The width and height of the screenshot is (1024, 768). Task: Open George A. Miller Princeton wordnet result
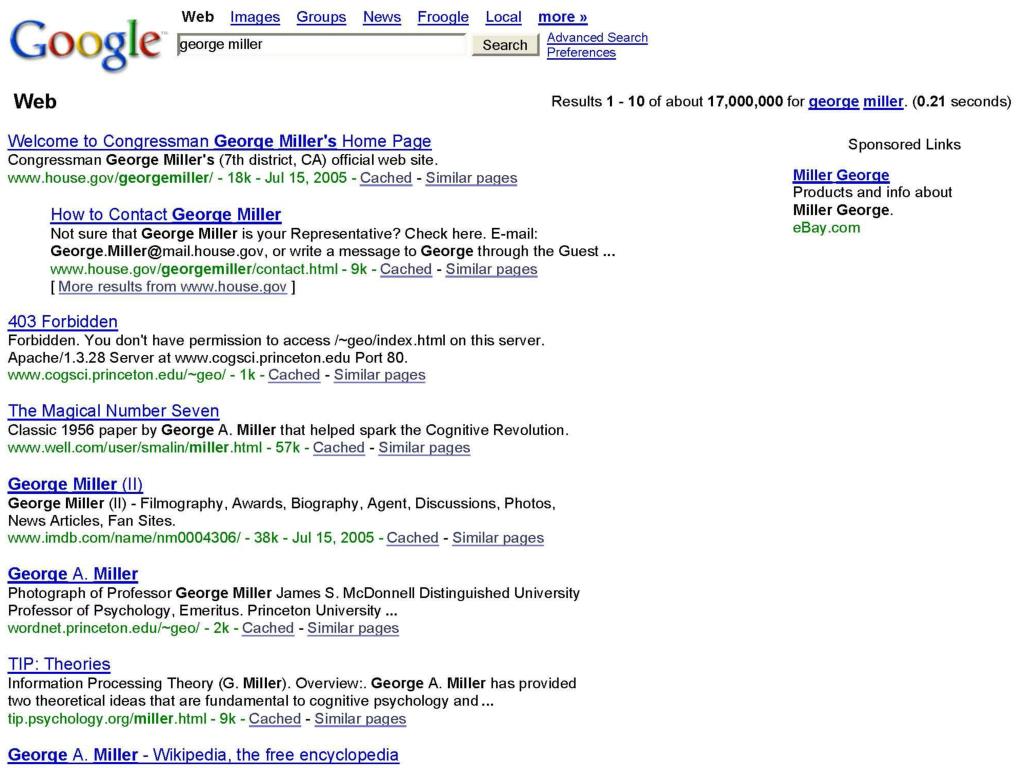73,574
